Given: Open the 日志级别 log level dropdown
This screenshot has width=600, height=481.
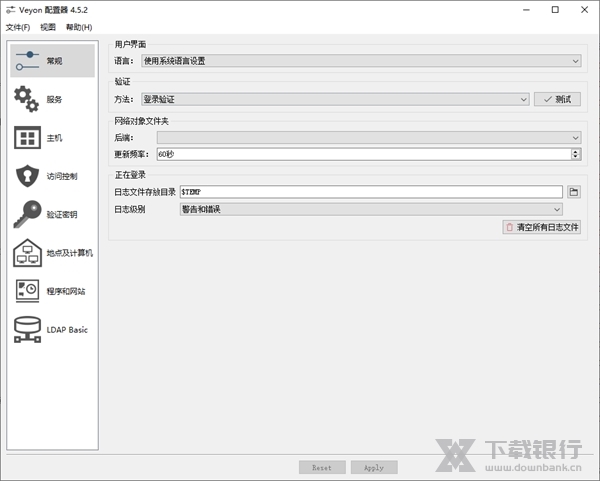Looking at the screenshot, I should coord(371,209).
